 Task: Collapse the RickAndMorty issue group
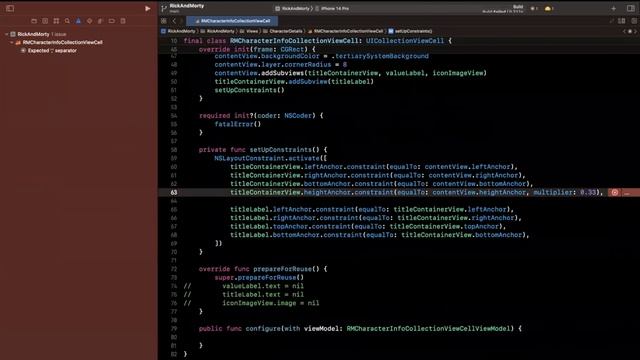click(x=7, y=34)
